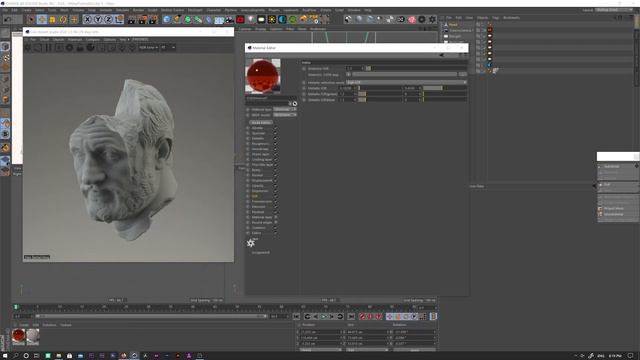640x360 pixels.
Task: Click the Undo arrow icon
Action: click(x=7, y=19)
